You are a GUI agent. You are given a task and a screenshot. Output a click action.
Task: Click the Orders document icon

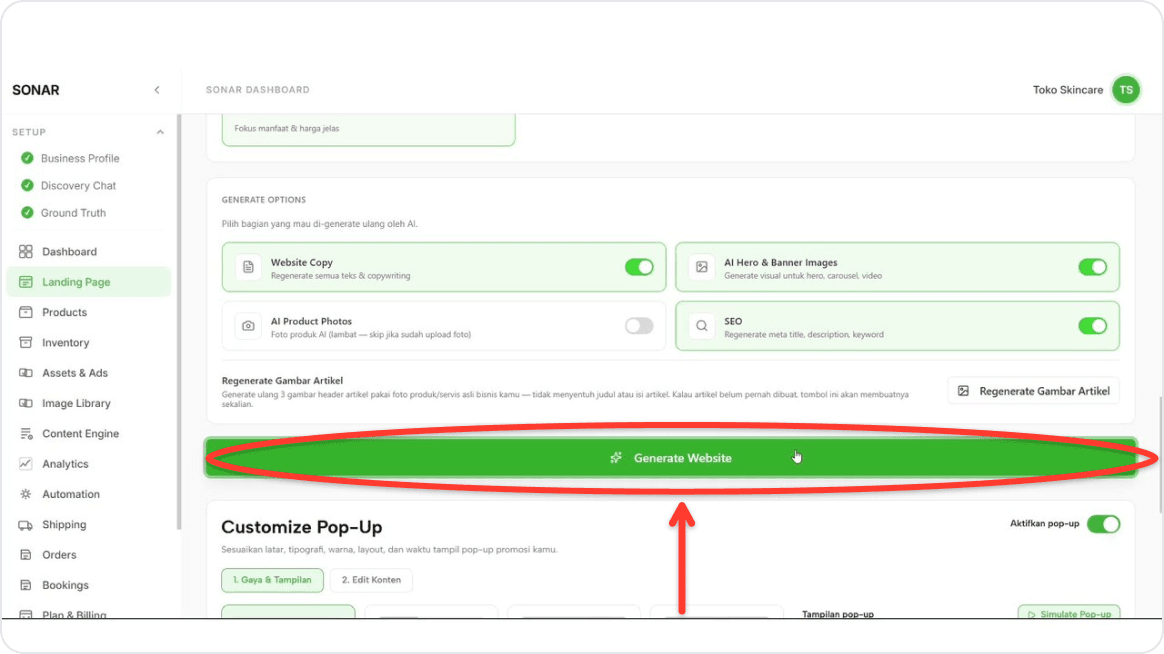point(26,555)
